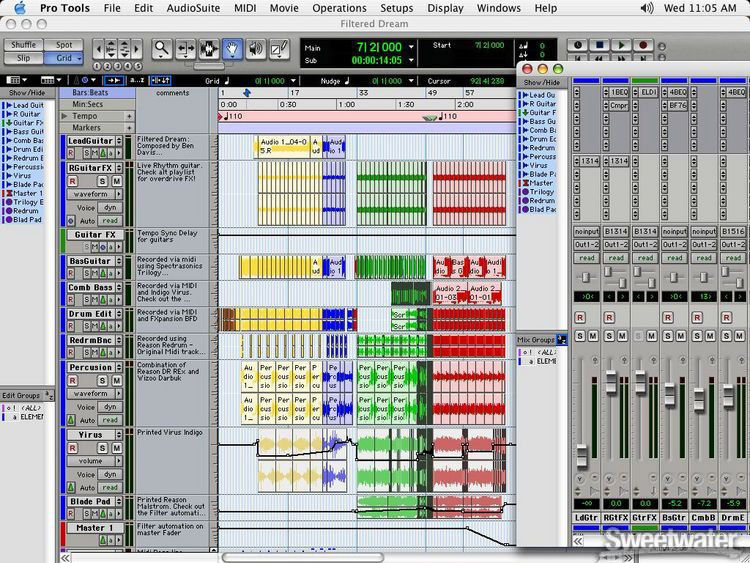Recall zoom preset 1
The width and height of the screenshot is (750, 563).
pos(97,66)
